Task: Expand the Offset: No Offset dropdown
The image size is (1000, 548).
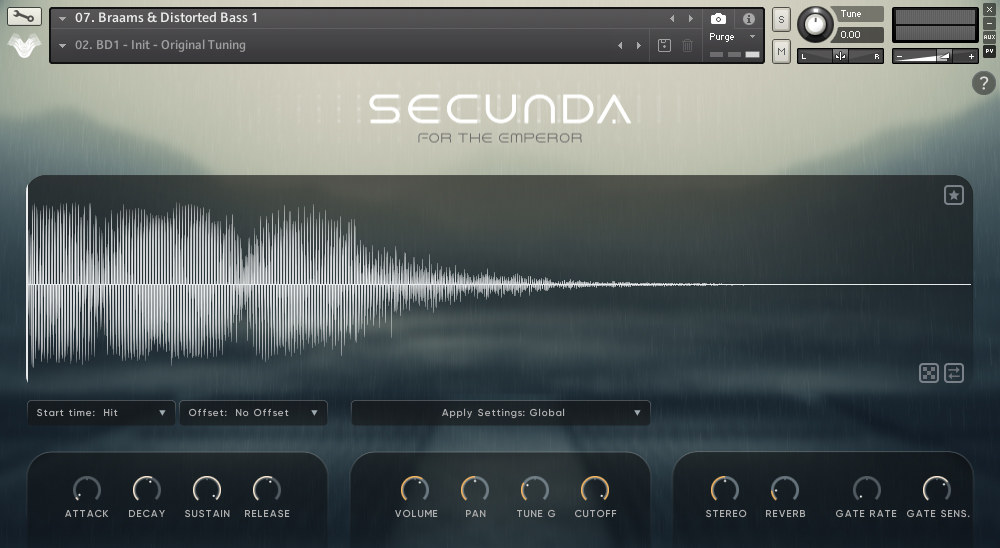Action: pyautogui.click(x=253, y=413)
